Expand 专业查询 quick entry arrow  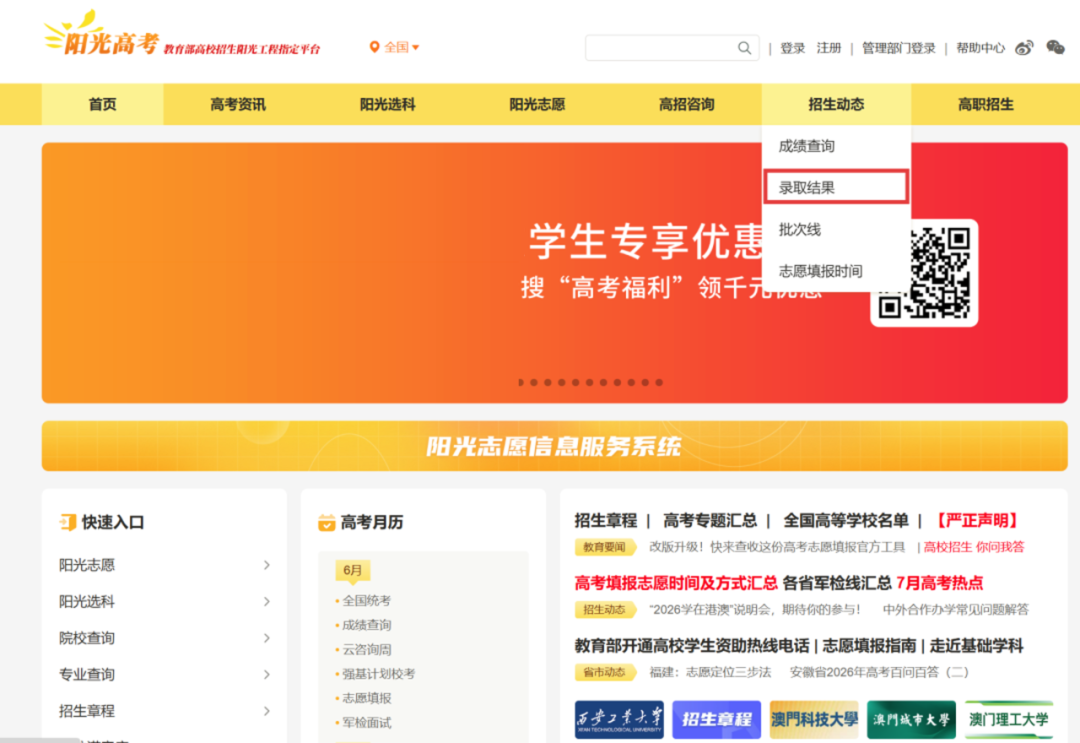coord(267,675)
